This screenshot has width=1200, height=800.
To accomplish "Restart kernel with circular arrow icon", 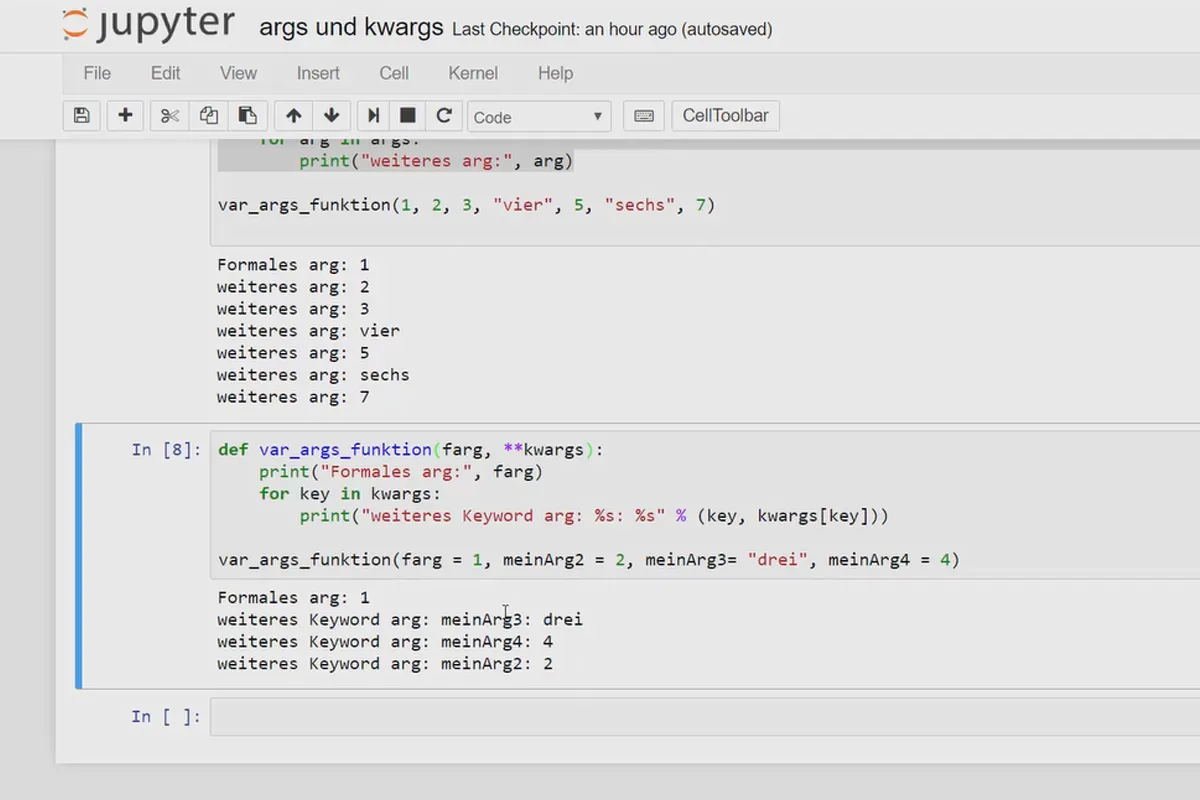I will click(444, 116).
